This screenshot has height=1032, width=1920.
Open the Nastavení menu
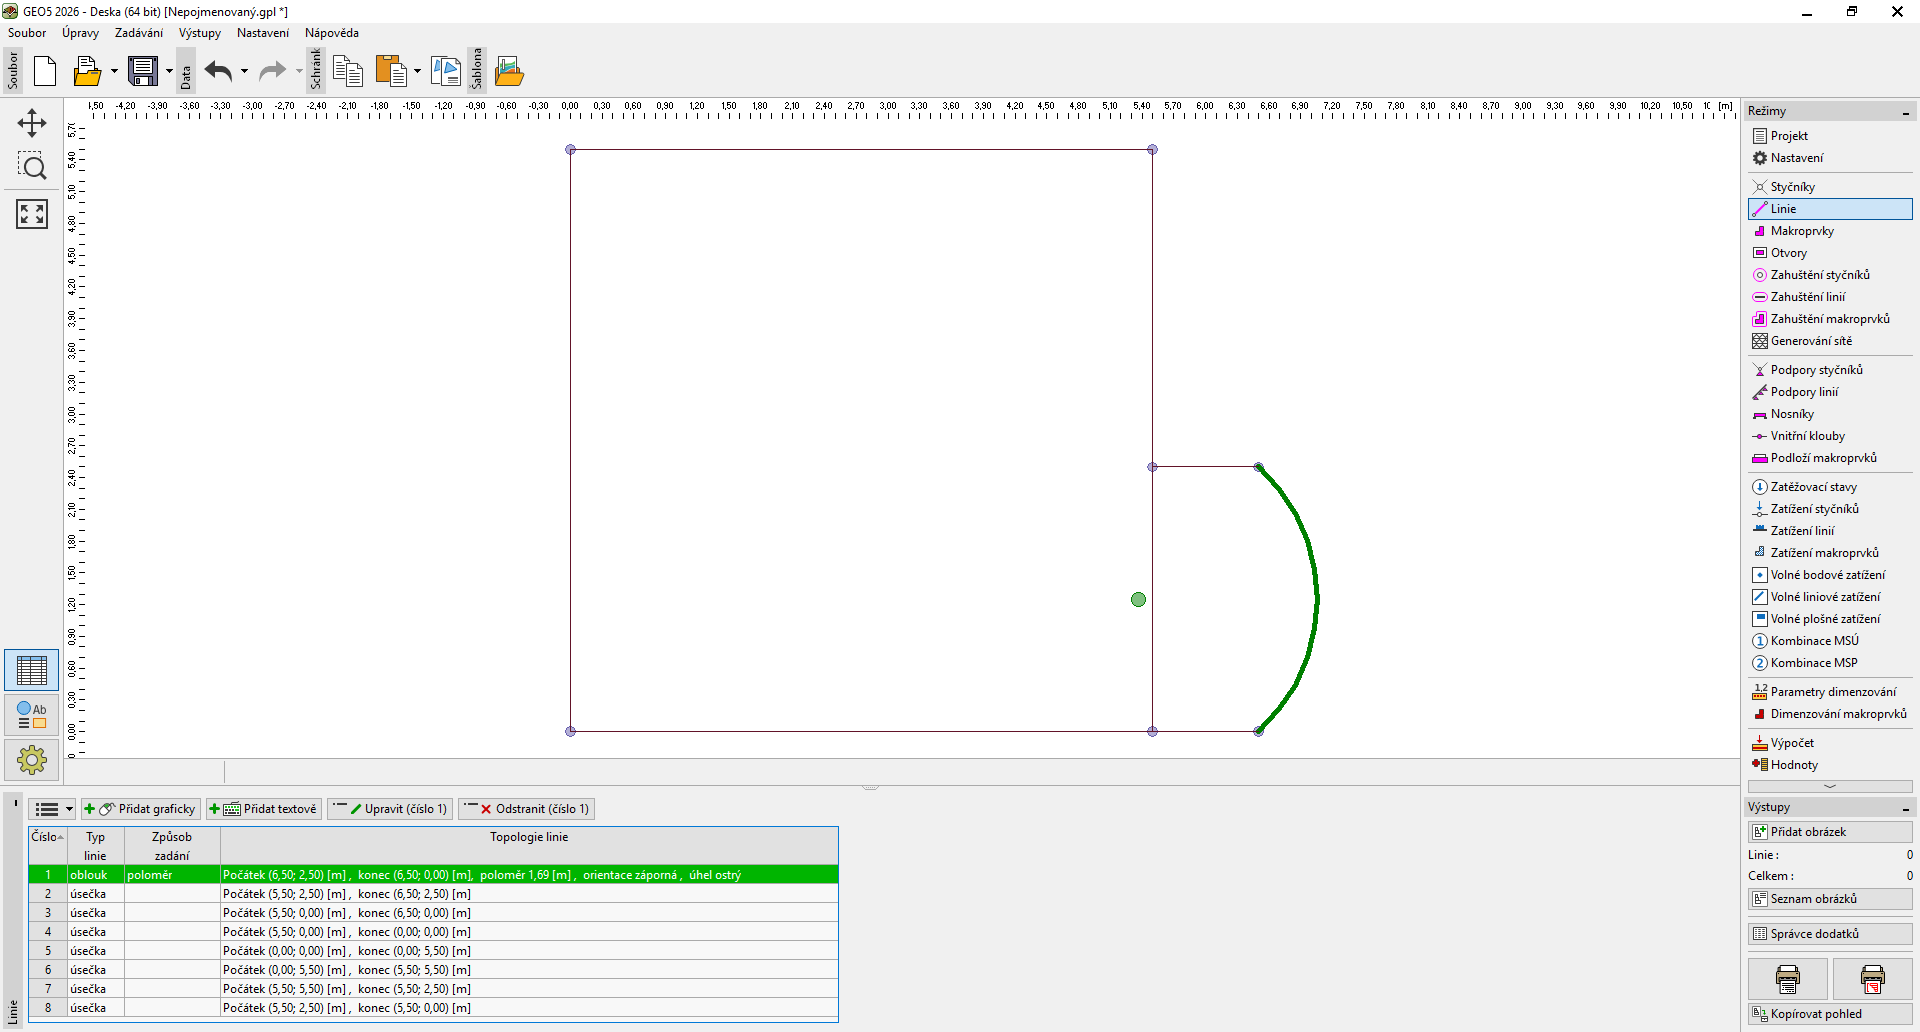(262, 33)
